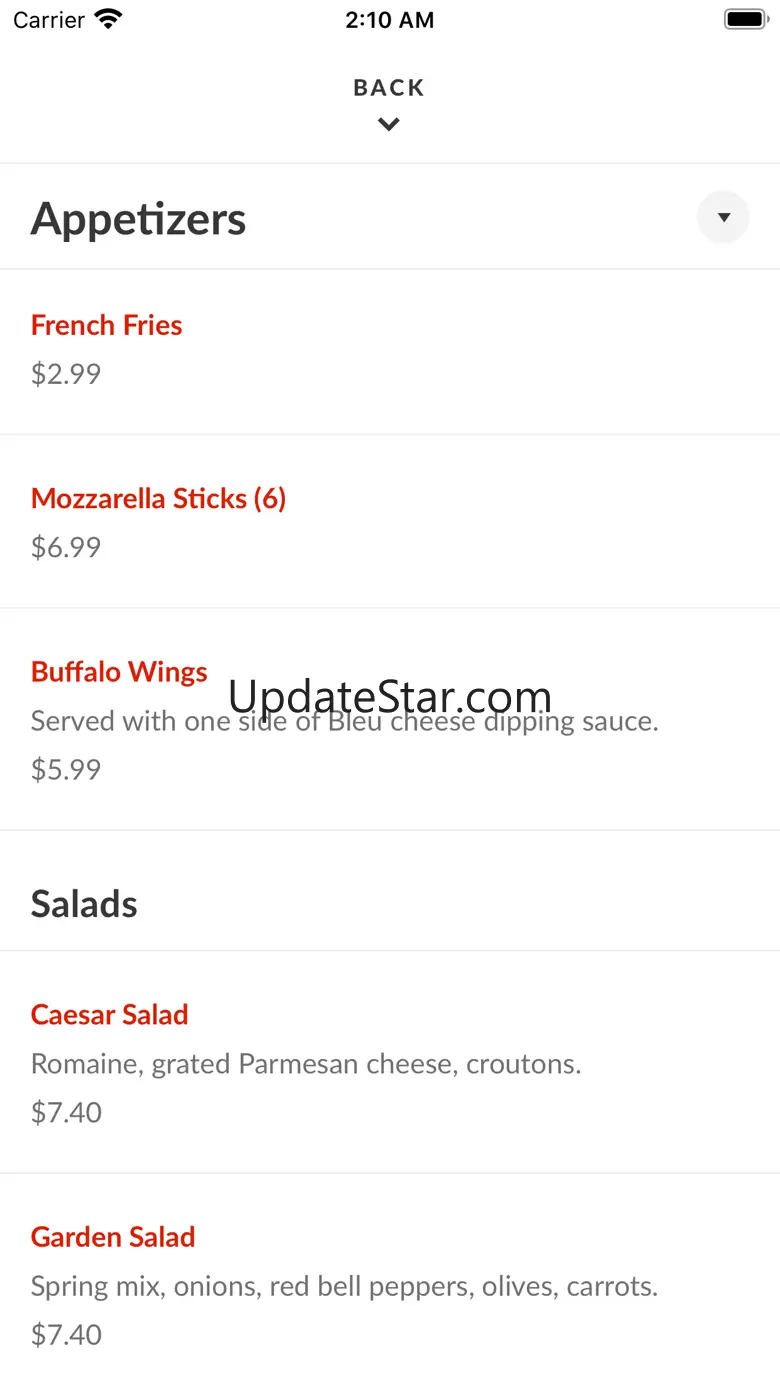This screenshot has width=780, height=1387.
Task: Tap the Appetizers section heading
Action: tap(138, 219)
